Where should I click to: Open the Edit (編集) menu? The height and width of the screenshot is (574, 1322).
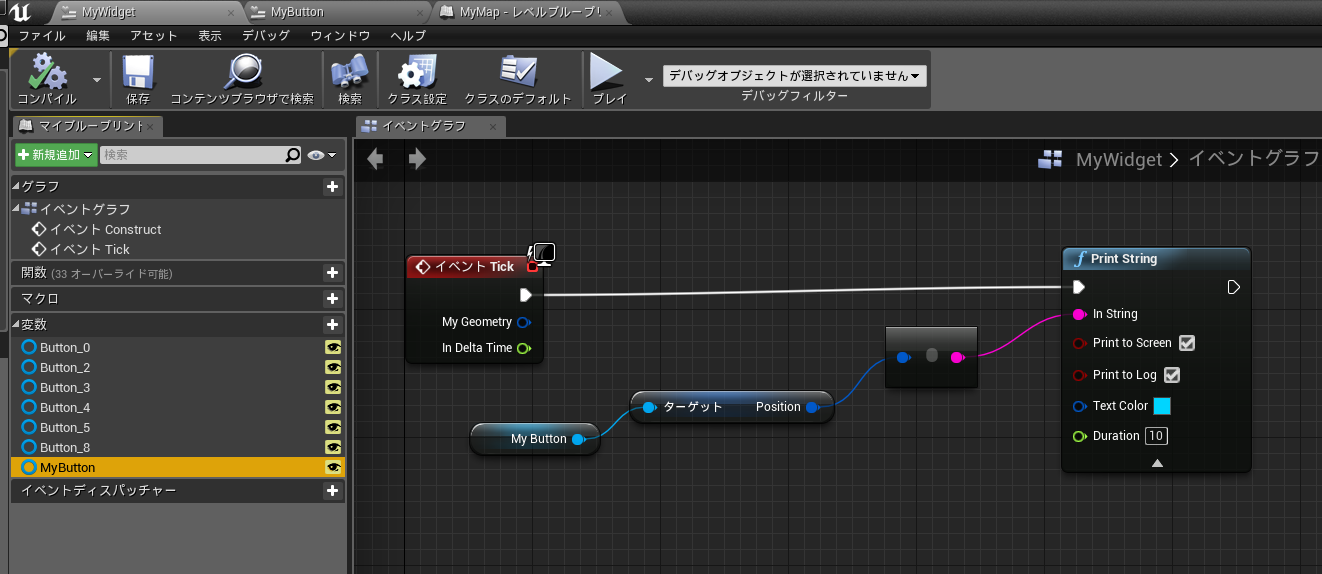click(98, 35)
